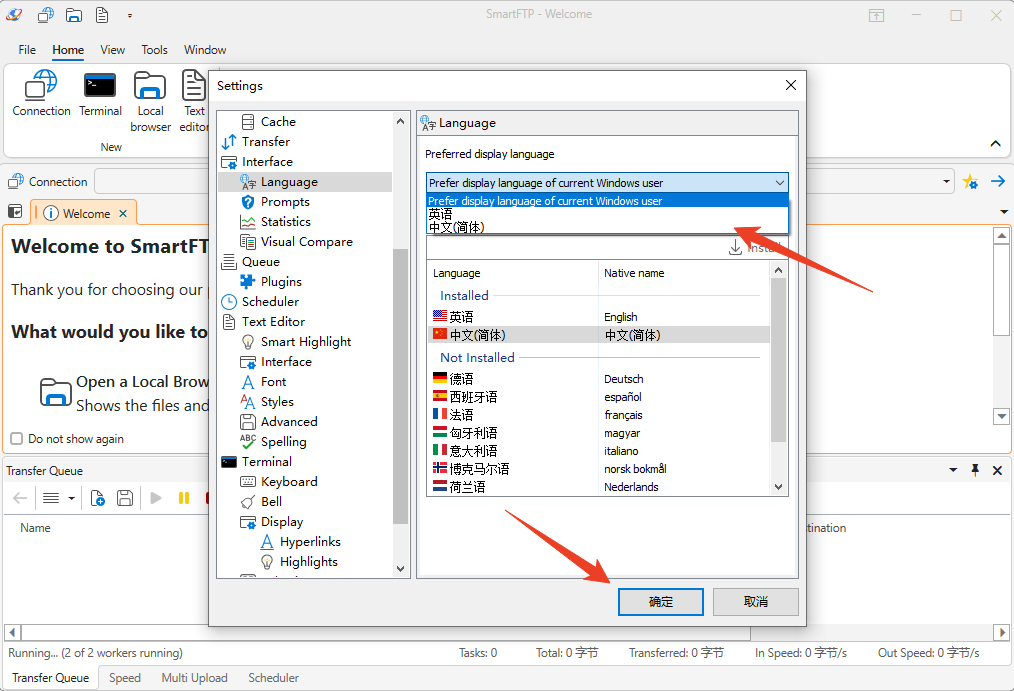Open the Preferred display language combo box

pos(607,183)
